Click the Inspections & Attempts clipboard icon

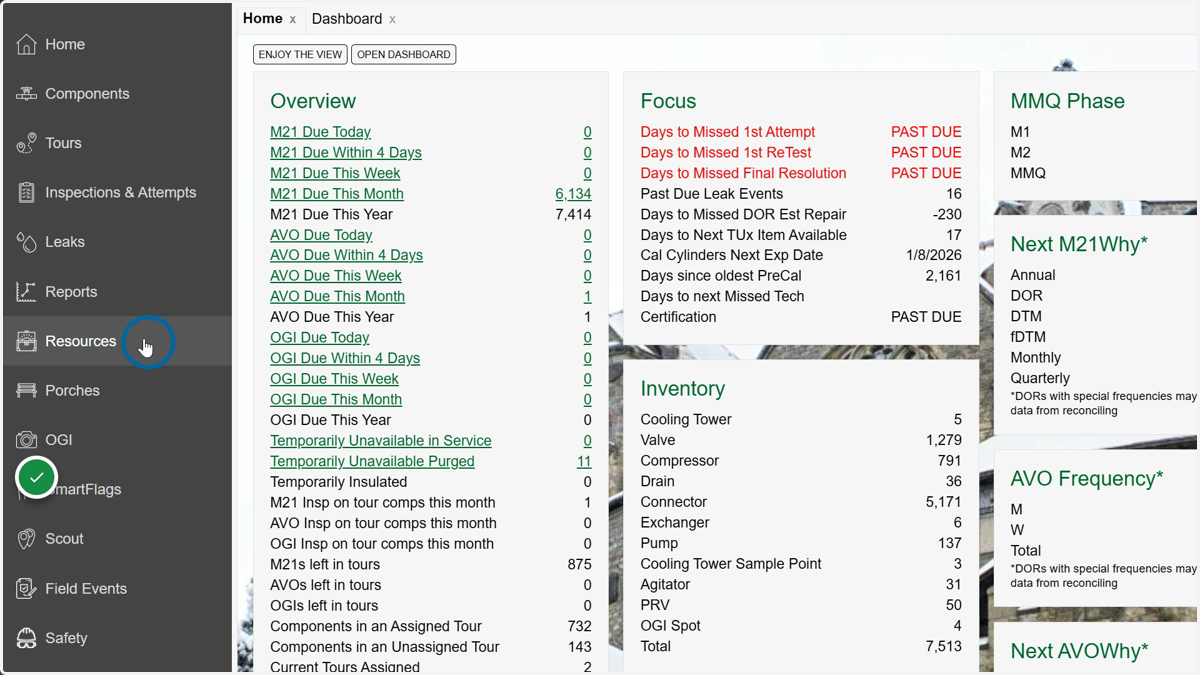click(26, 192)
